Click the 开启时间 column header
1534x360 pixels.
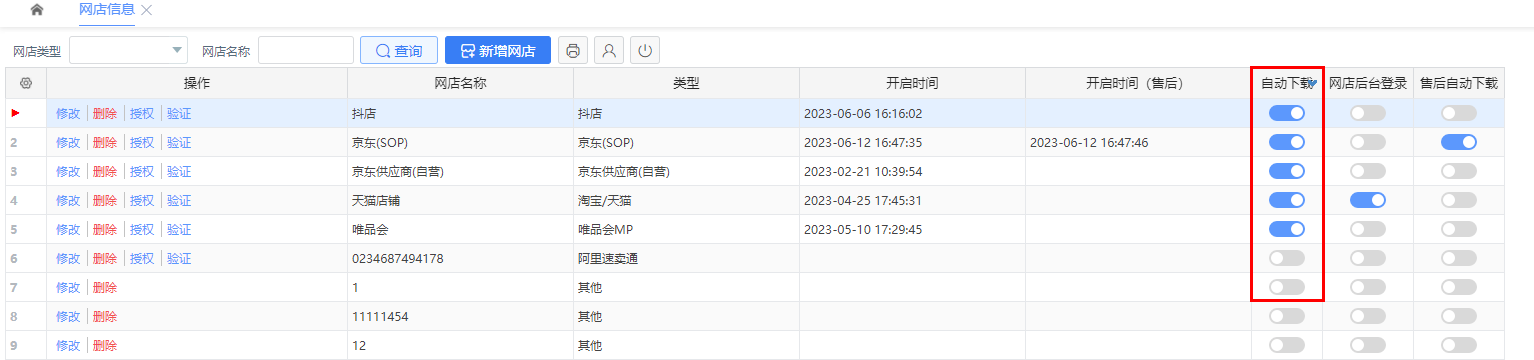click(912, 84)
